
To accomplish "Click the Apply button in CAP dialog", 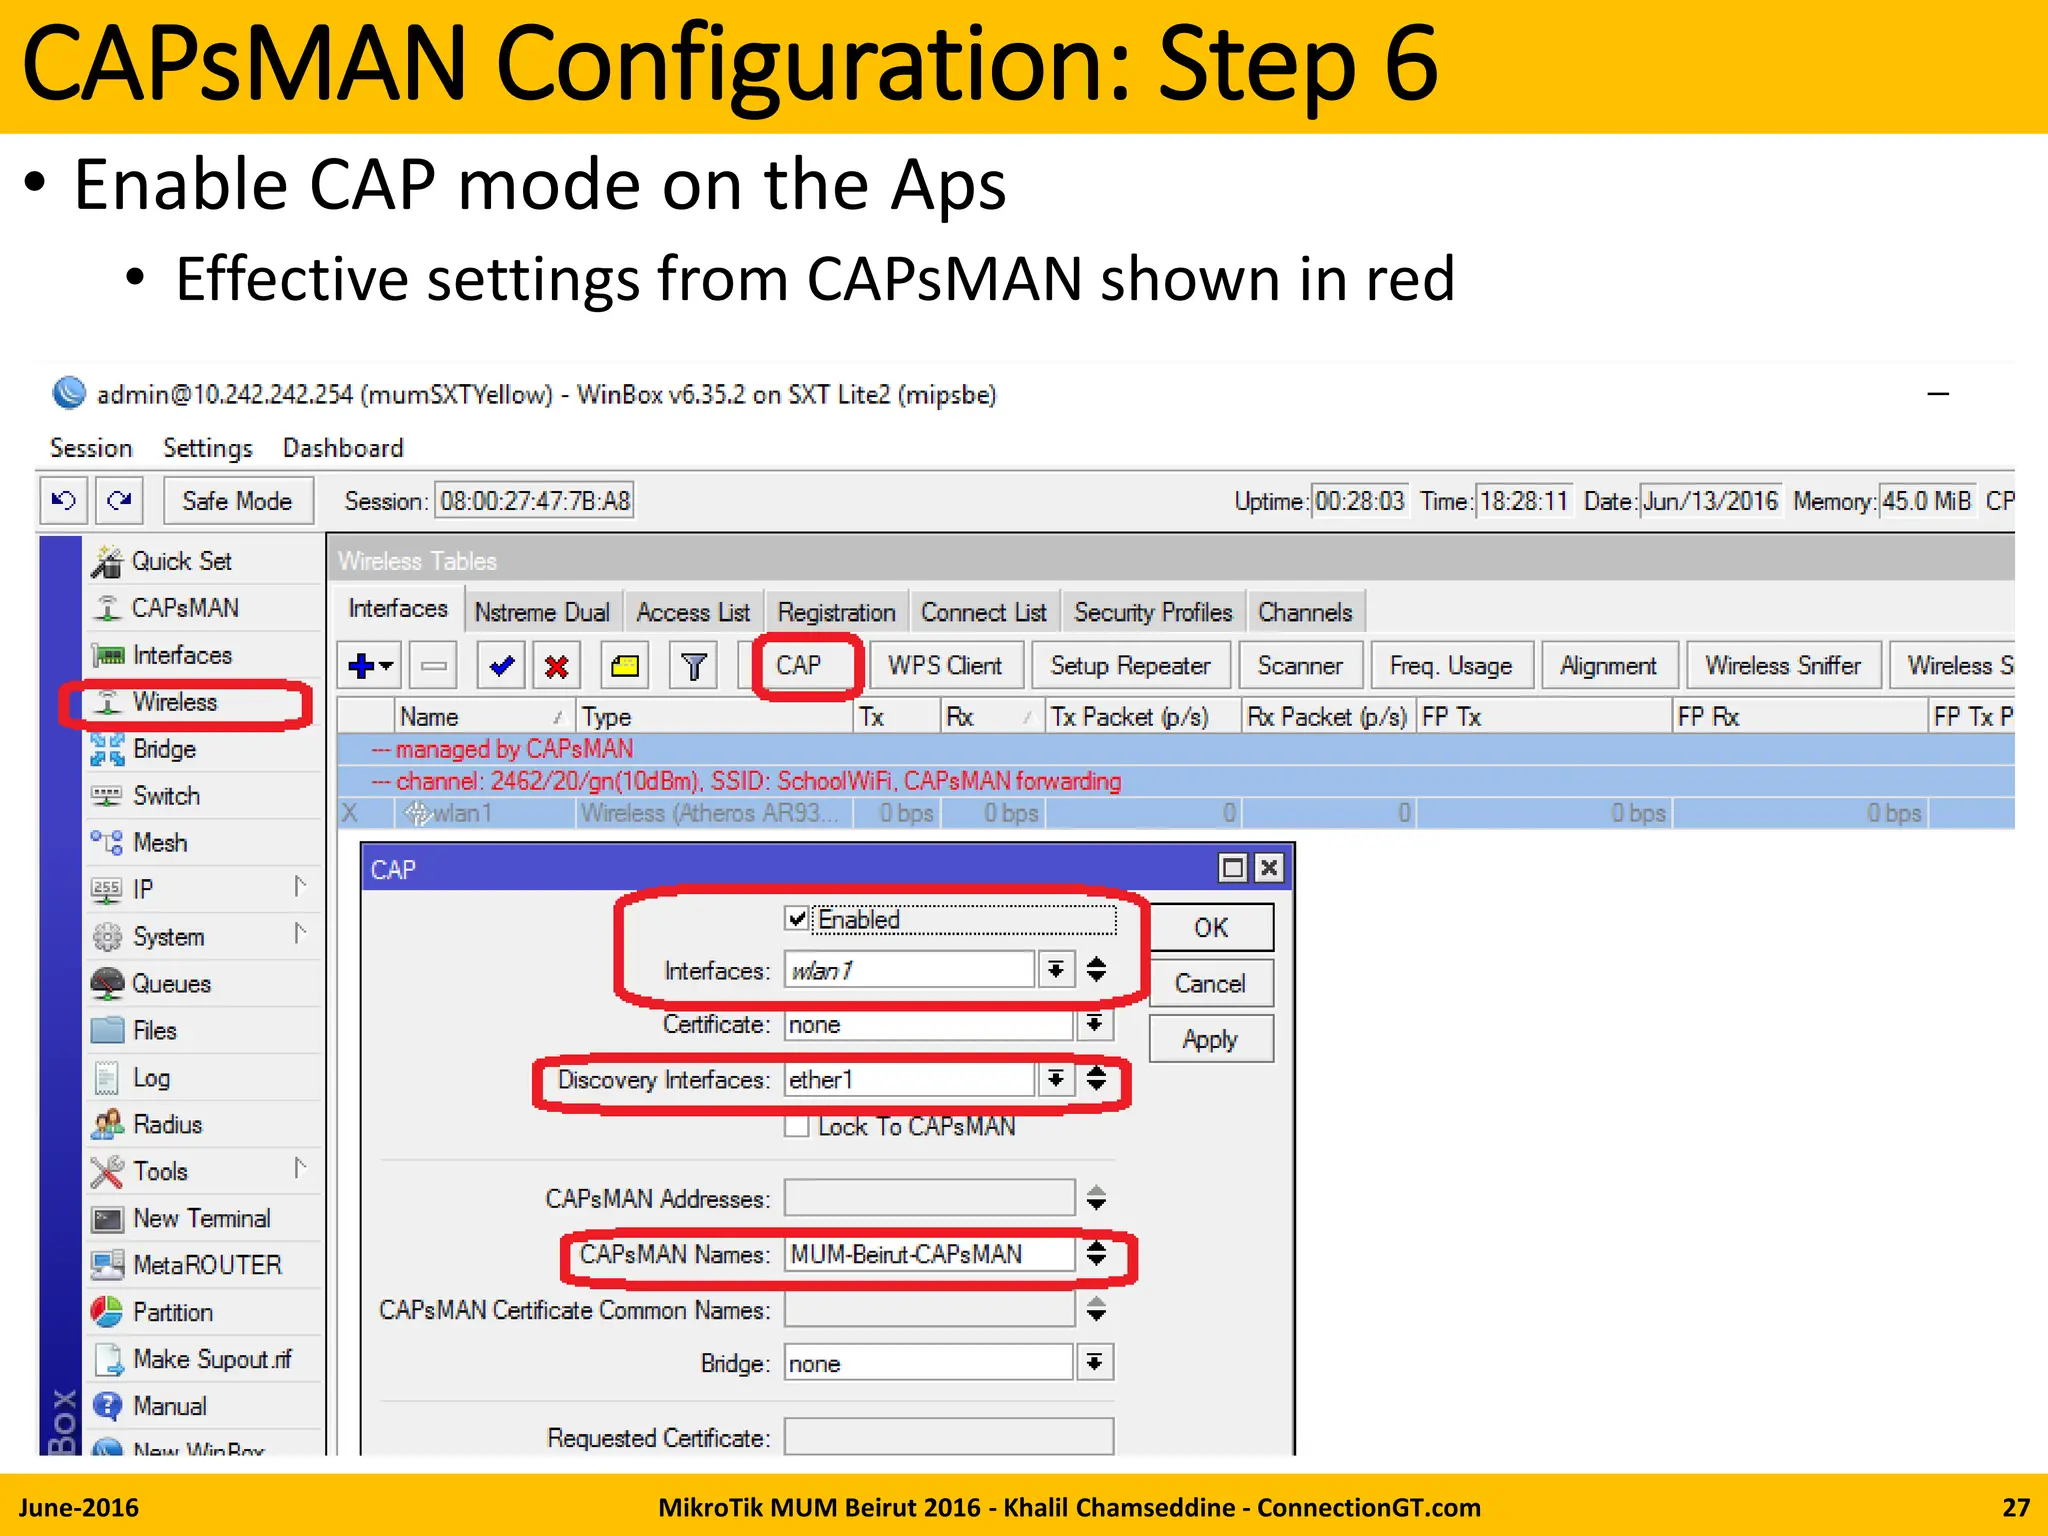I will coord(1210,1040).
